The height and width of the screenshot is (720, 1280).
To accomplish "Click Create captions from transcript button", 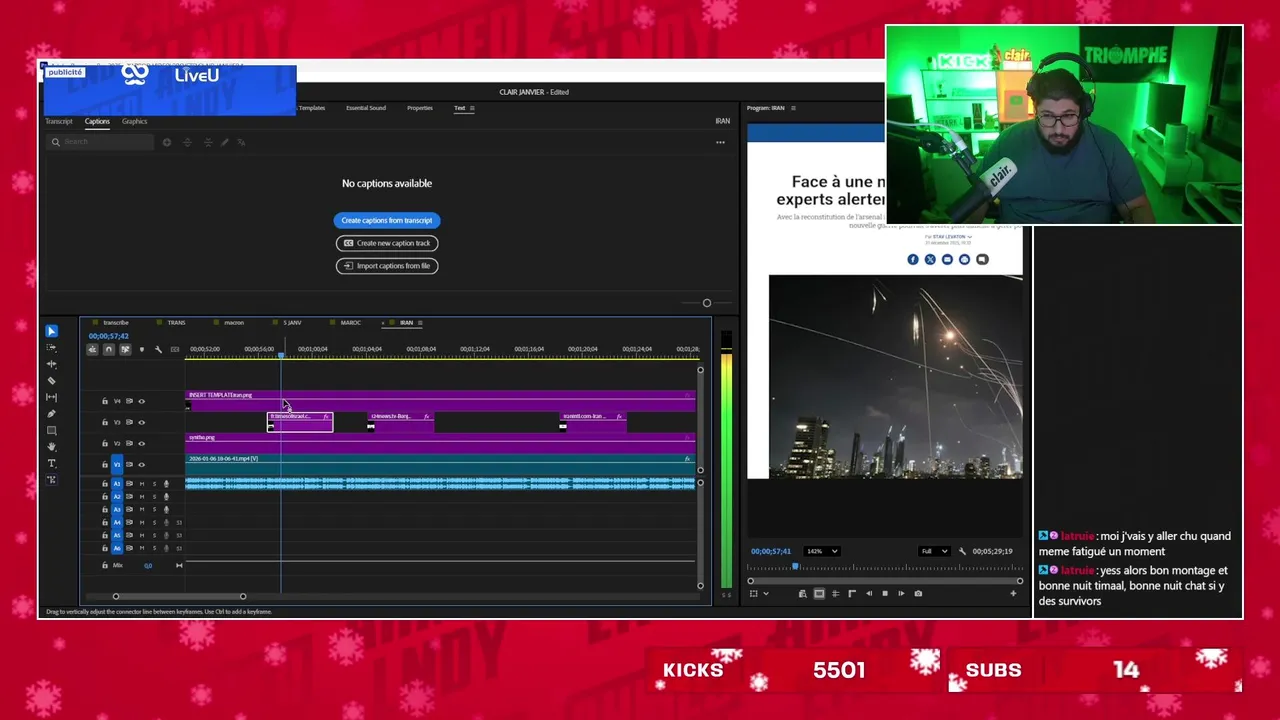I will pos(387,220).
